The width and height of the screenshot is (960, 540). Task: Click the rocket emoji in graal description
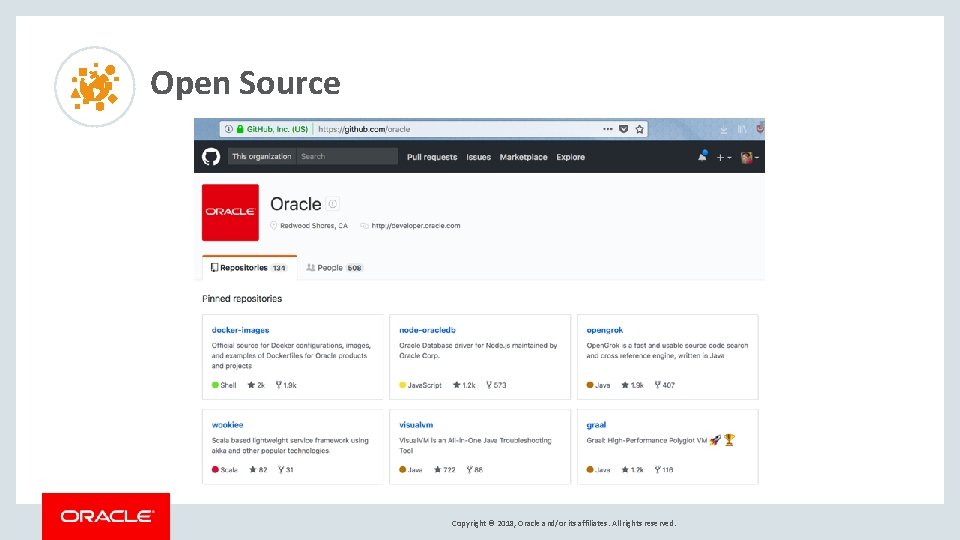point(715,440)
